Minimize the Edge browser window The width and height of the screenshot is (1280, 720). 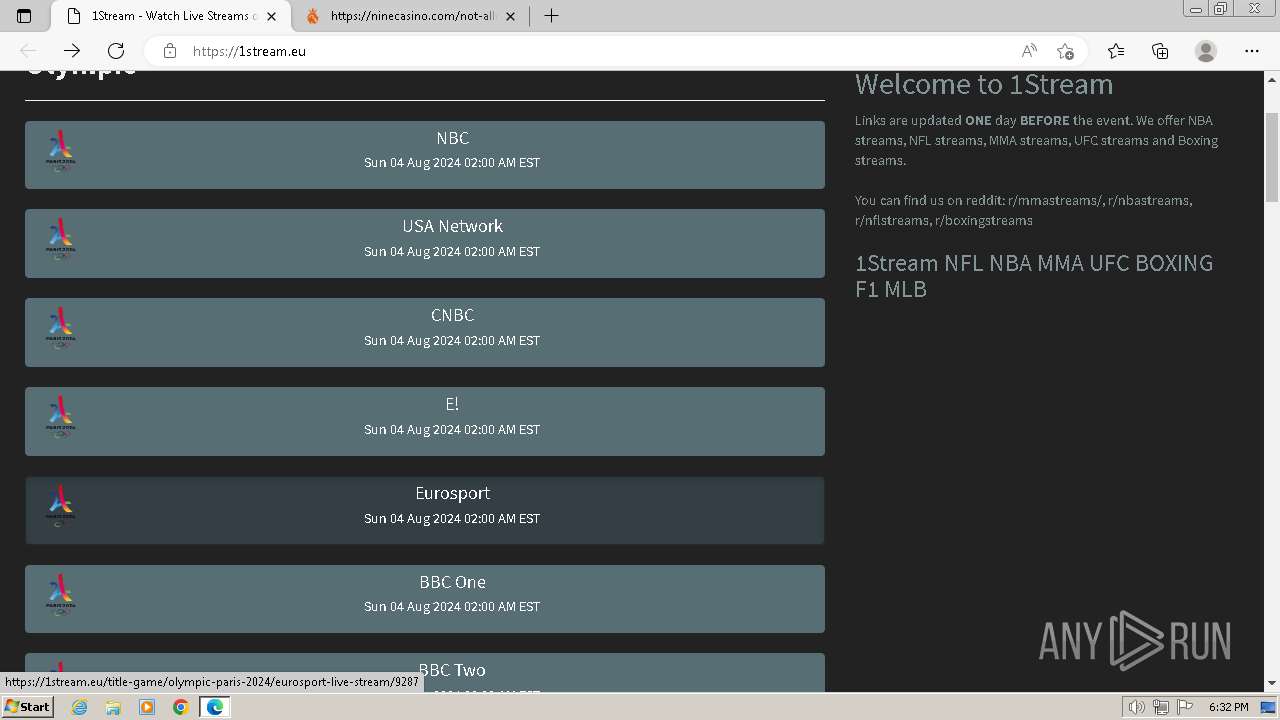(1195, 9)
